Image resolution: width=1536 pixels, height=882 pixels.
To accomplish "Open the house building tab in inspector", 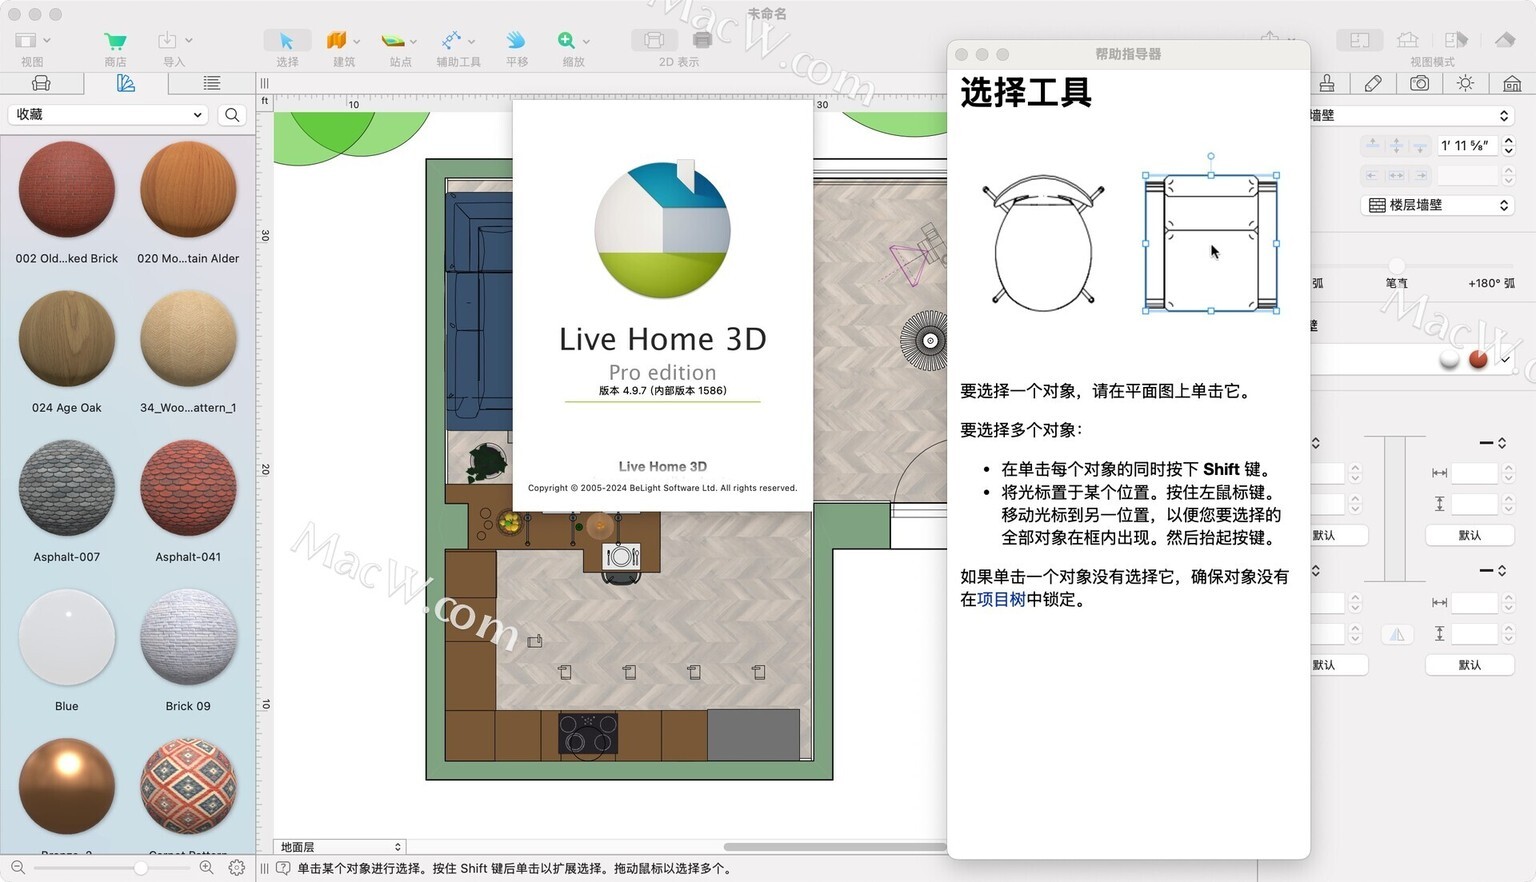I will pyautogui.click(x=1512, y=83).
